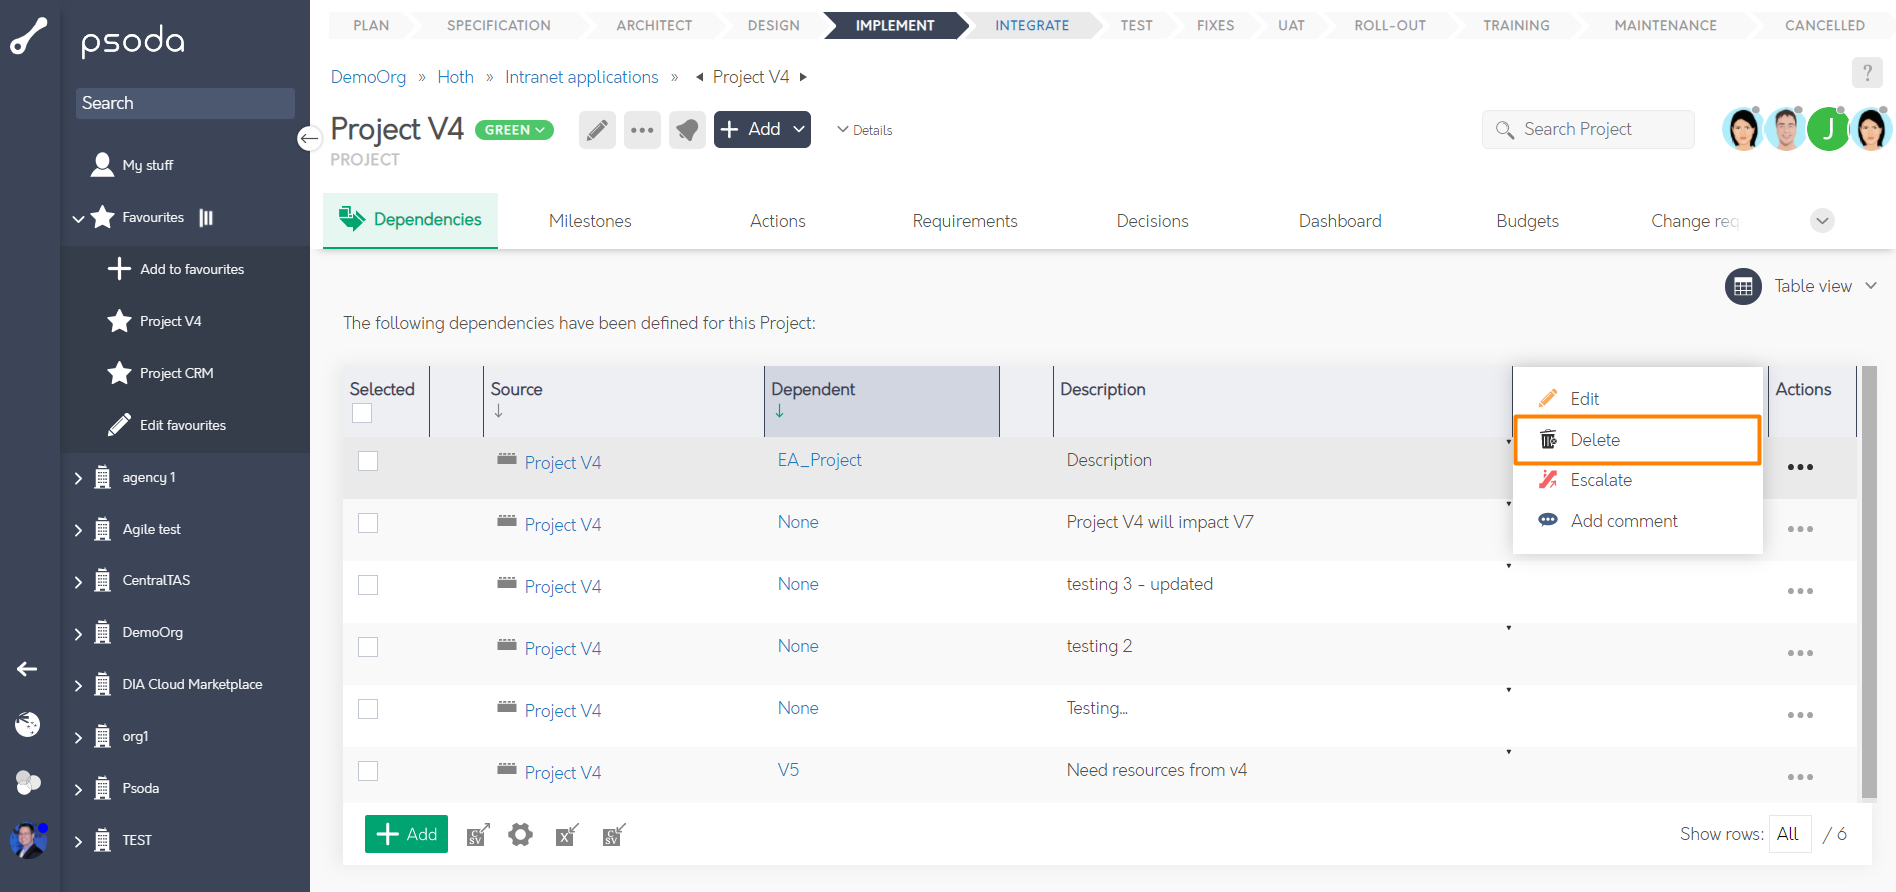The image size is (1896, 892).
Task: Switch to the Requirements tab
Action: point(965,221)
